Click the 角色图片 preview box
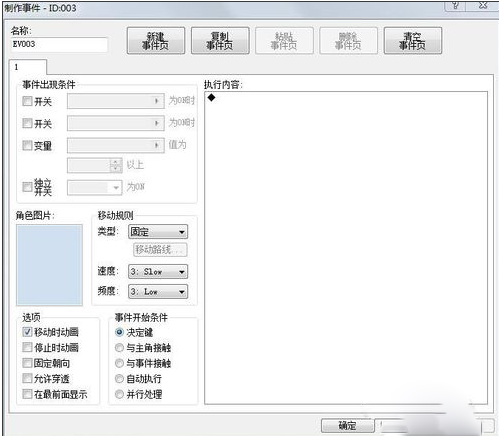The image size is (499, 436). click(49, 265)
